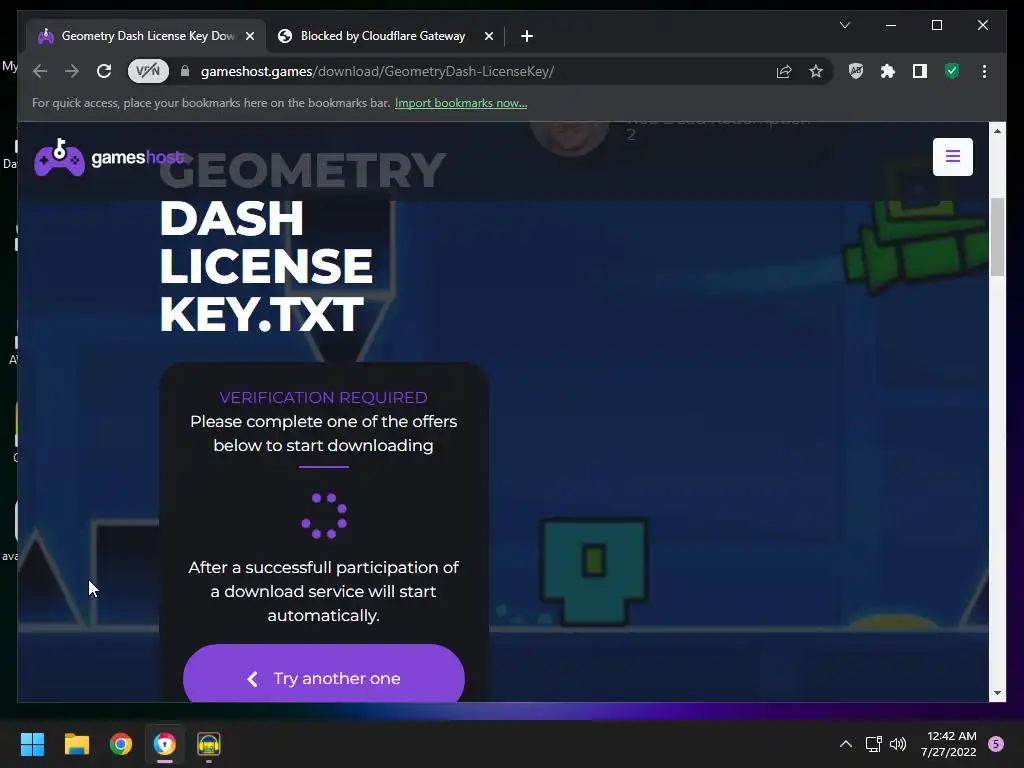Click the browser back arrow
The height and width of the screenshot is (768, 1024).
pos(40,71)
